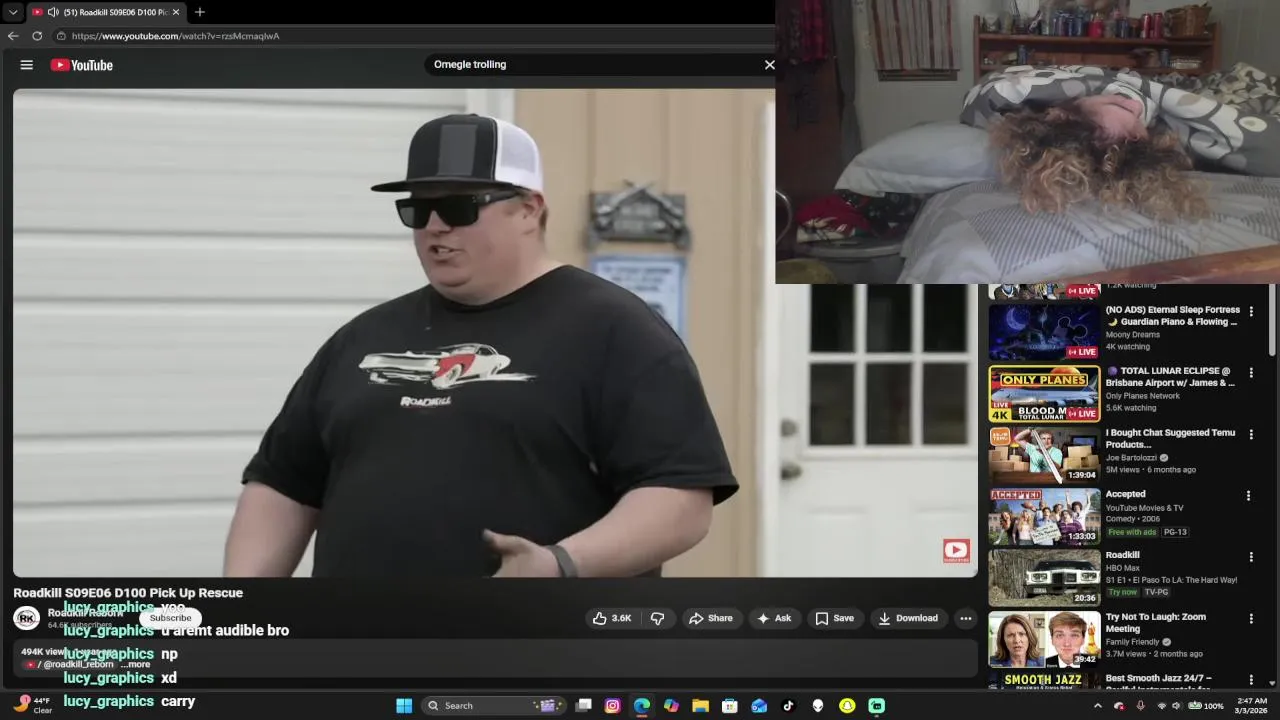Image resolution: width=1280 pixels, height=720 pixels.
Task: Open the battery 100% indicator
Action: pyautogui.click(x=1207, y=705)
